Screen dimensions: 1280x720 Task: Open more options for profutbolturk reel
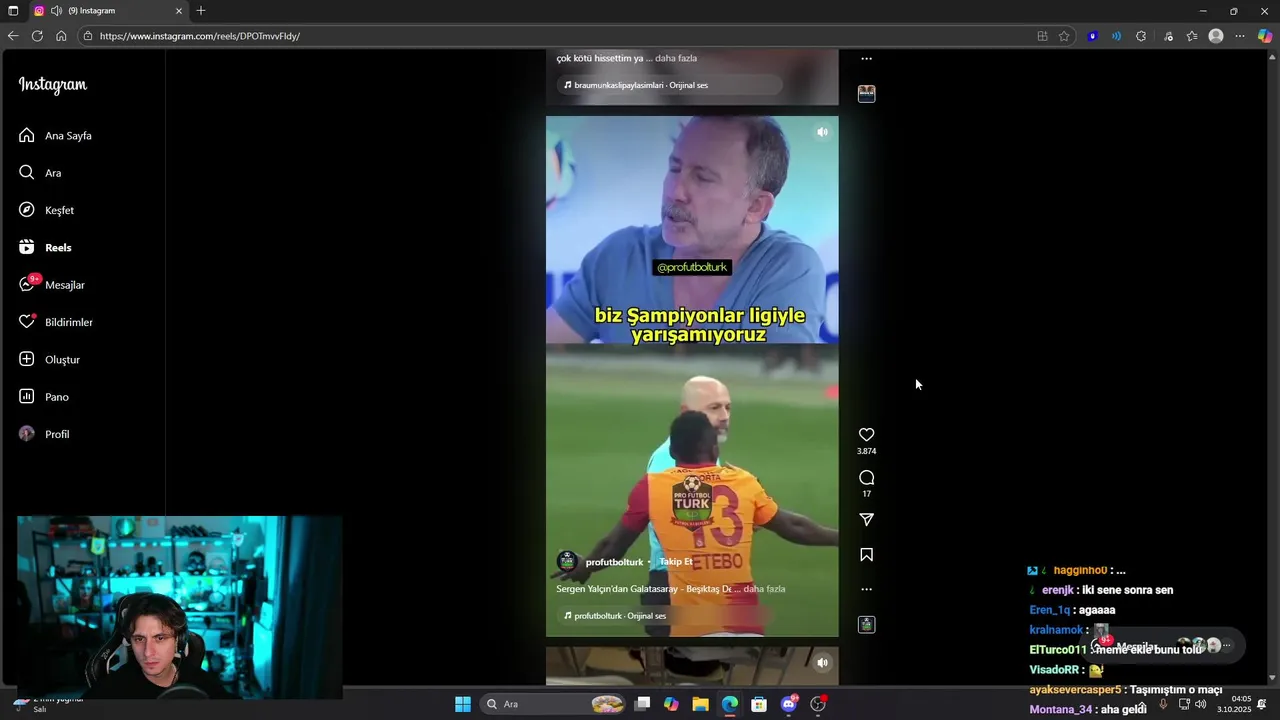tap(866, 589)
